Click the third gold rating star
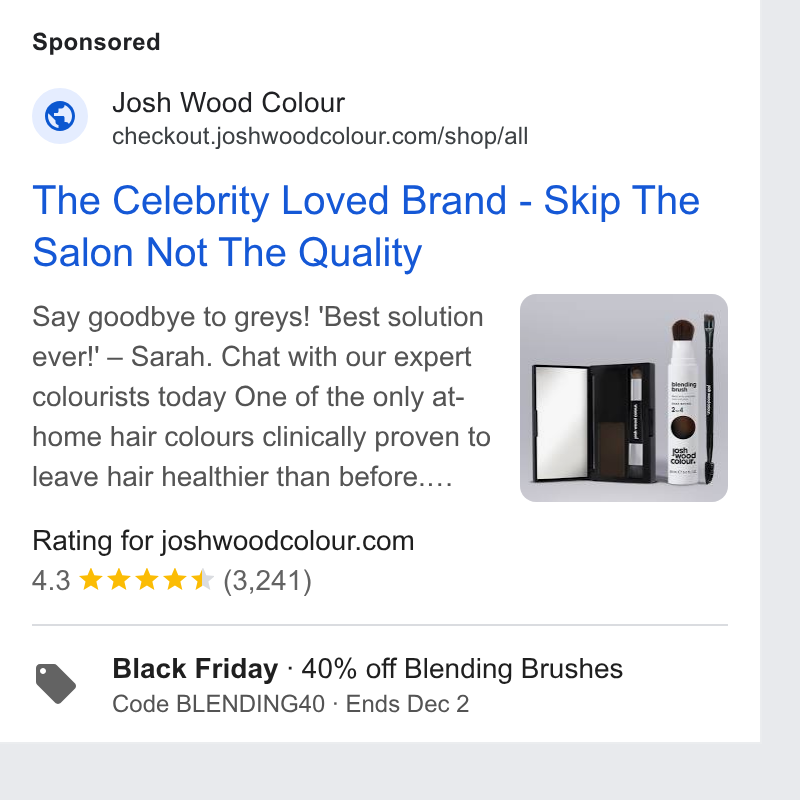 [147, 580]
